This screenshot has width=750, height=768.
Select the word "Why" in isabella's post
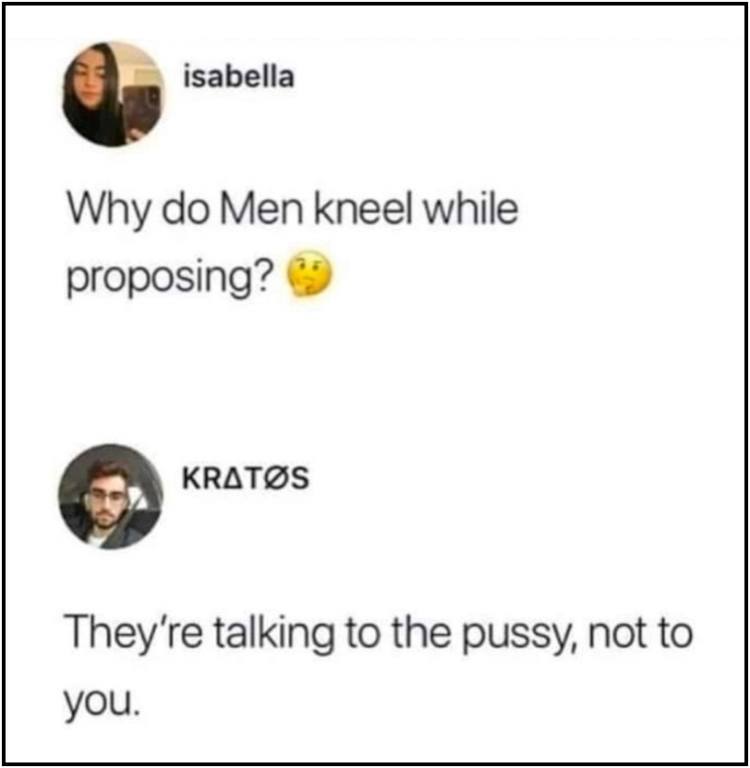pyautogui.click(x=107, y=211)
